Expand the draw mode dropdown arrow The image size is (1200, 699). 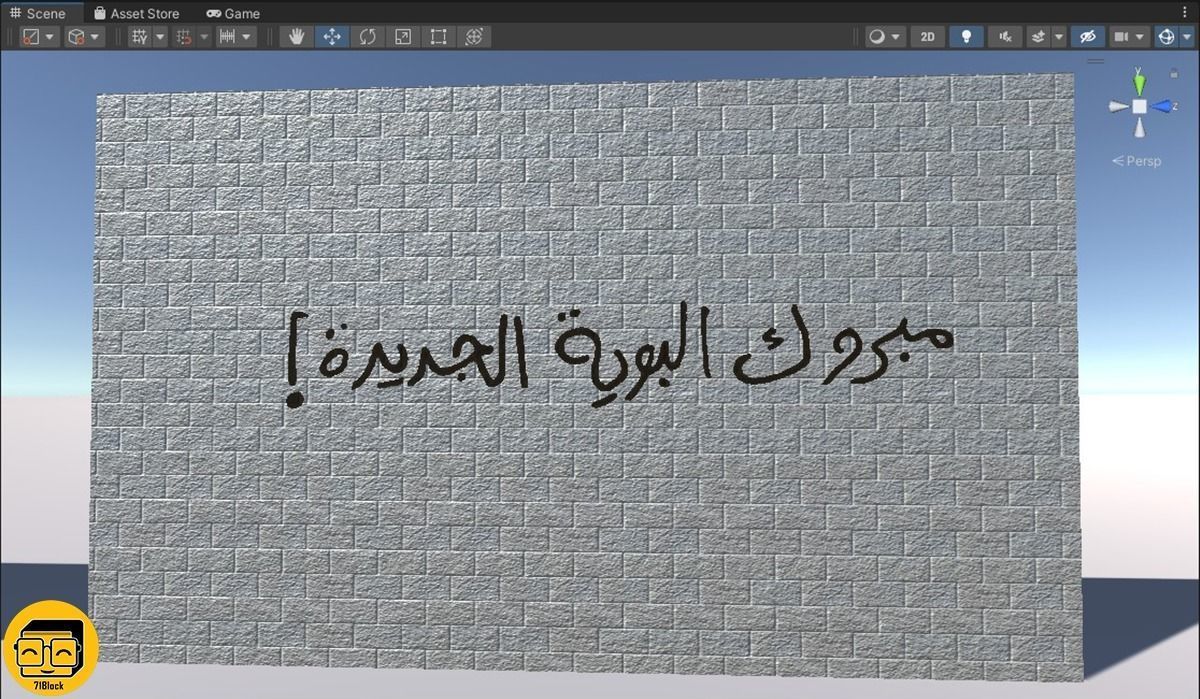(x=896, y=37)
